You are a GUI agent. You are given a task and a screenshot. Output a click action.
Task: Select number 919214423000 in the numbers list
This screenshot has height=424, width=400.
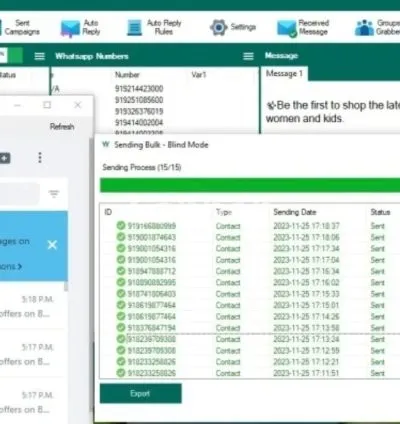tap(139, 89)
